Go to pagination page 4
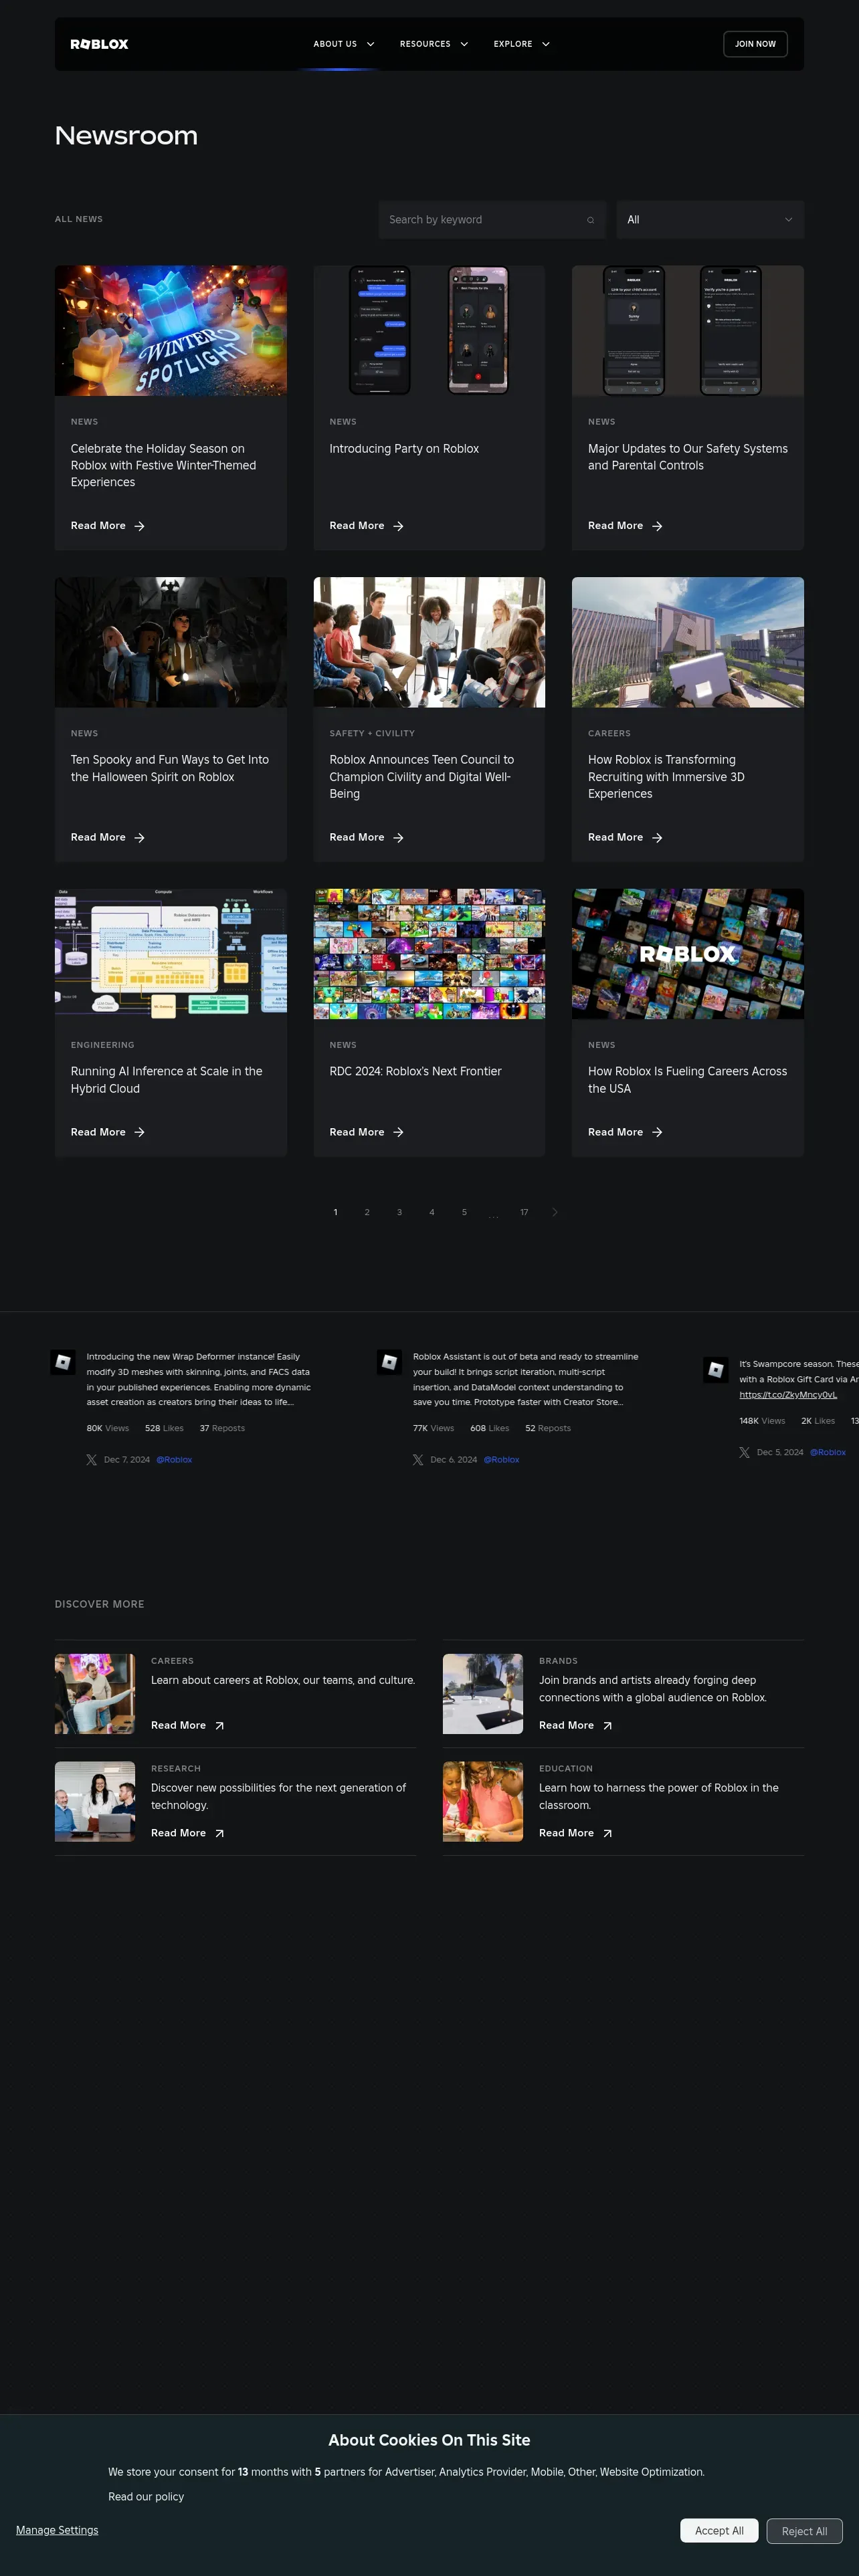The height and width of the screenshot is (2576, 859). pos(432,1212)
